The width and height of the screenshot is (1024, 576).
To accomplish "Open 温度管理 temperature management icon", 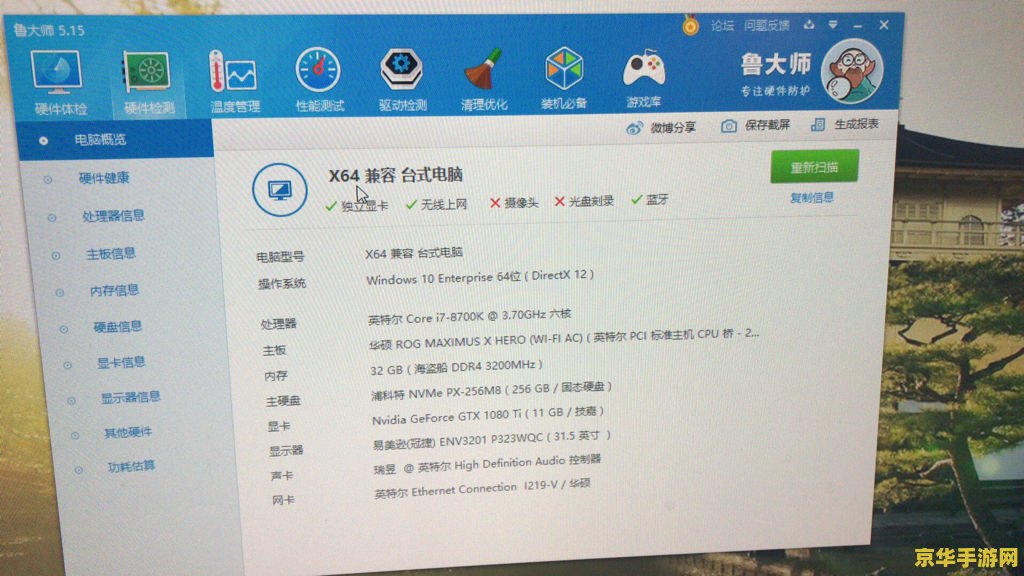I will point(234,81).
